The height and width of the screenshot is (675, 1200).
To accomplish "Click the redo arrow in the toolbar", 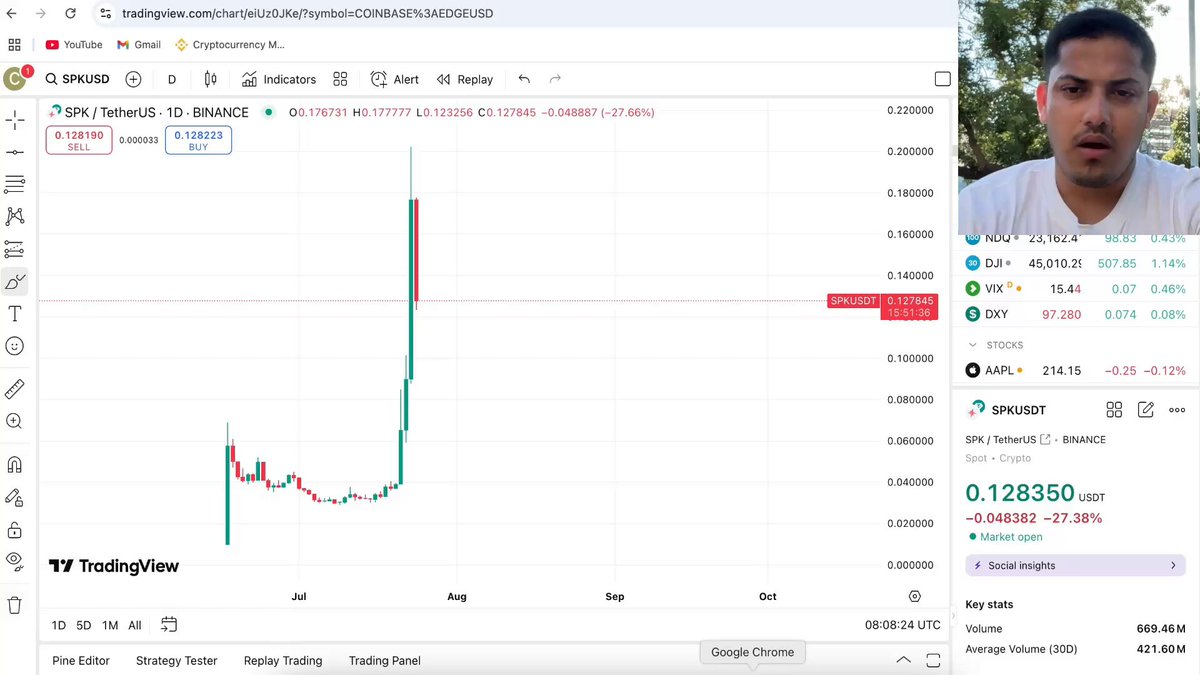I will (x=555, y=79).
